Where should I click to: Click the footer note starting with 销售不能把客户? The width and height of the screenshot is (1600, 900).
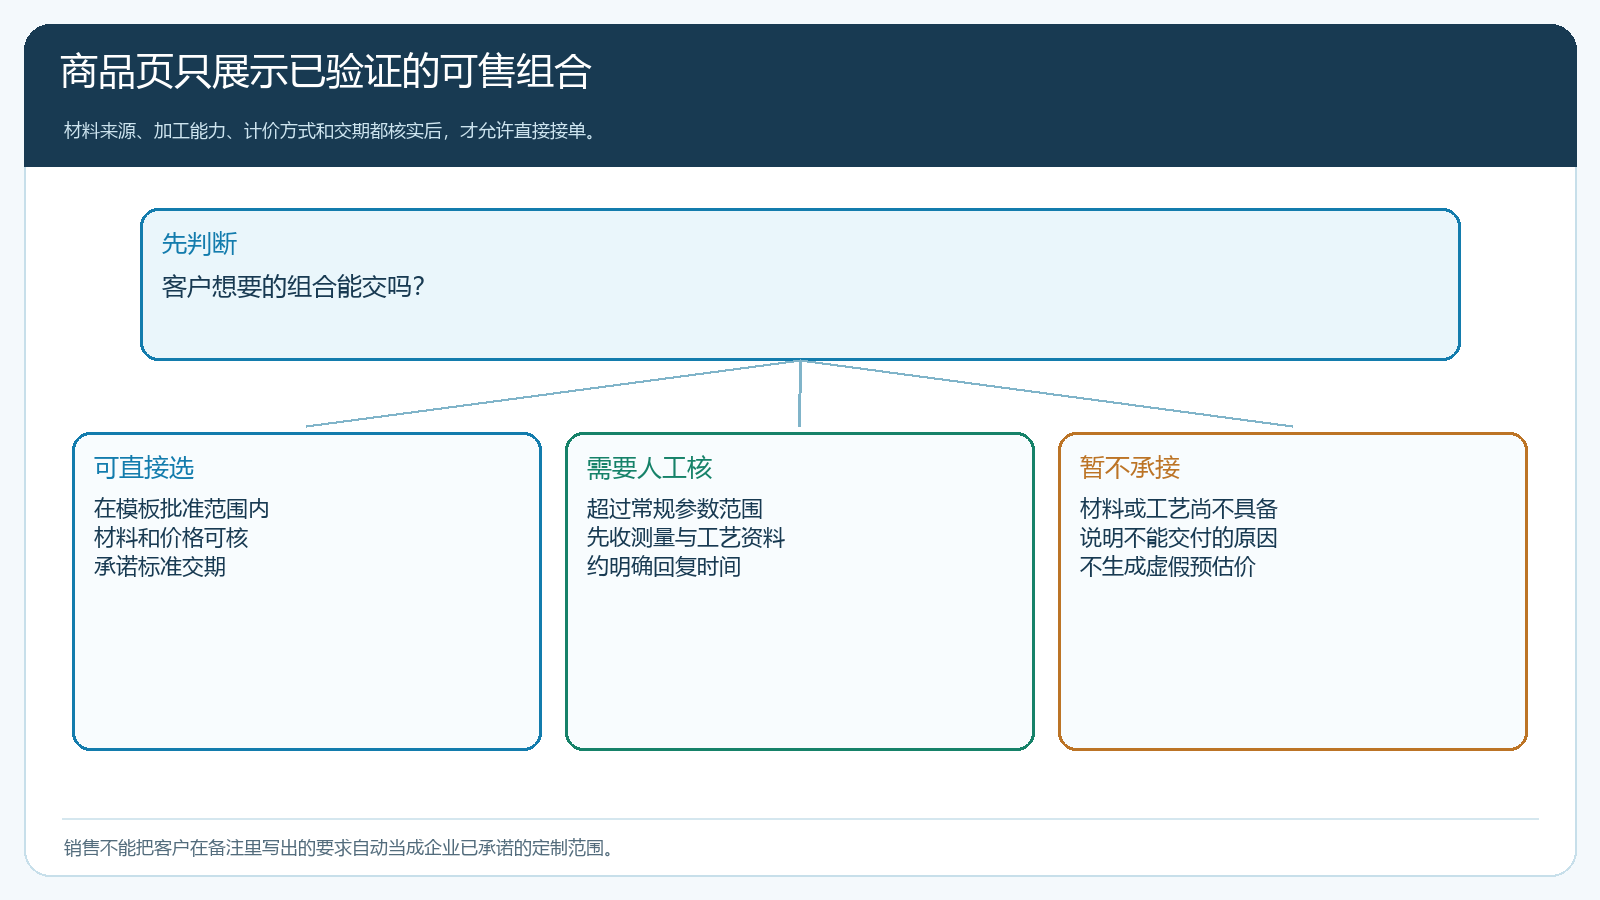click(341, 848)
